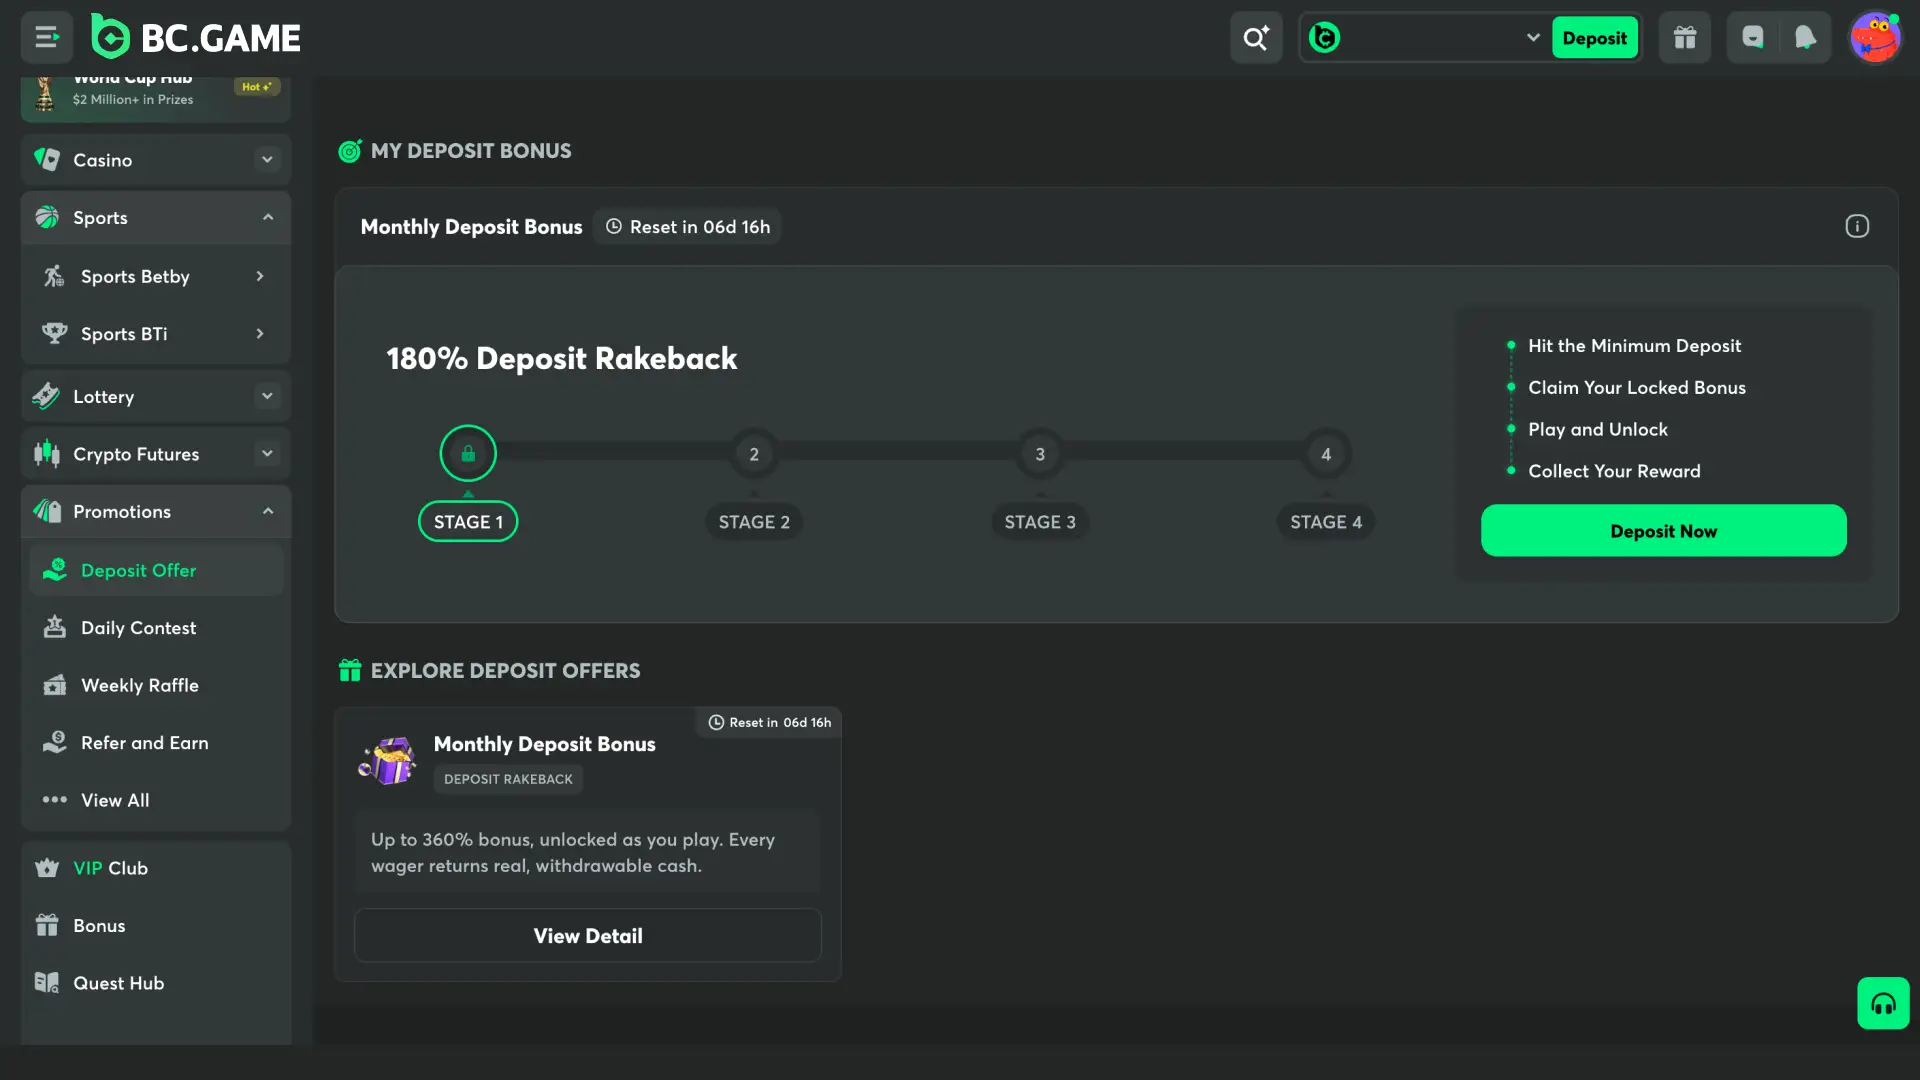The width and height of the screenshot is (1920, 1080).
Task: Click the Collect Your Reward step
Action: 1614,472
